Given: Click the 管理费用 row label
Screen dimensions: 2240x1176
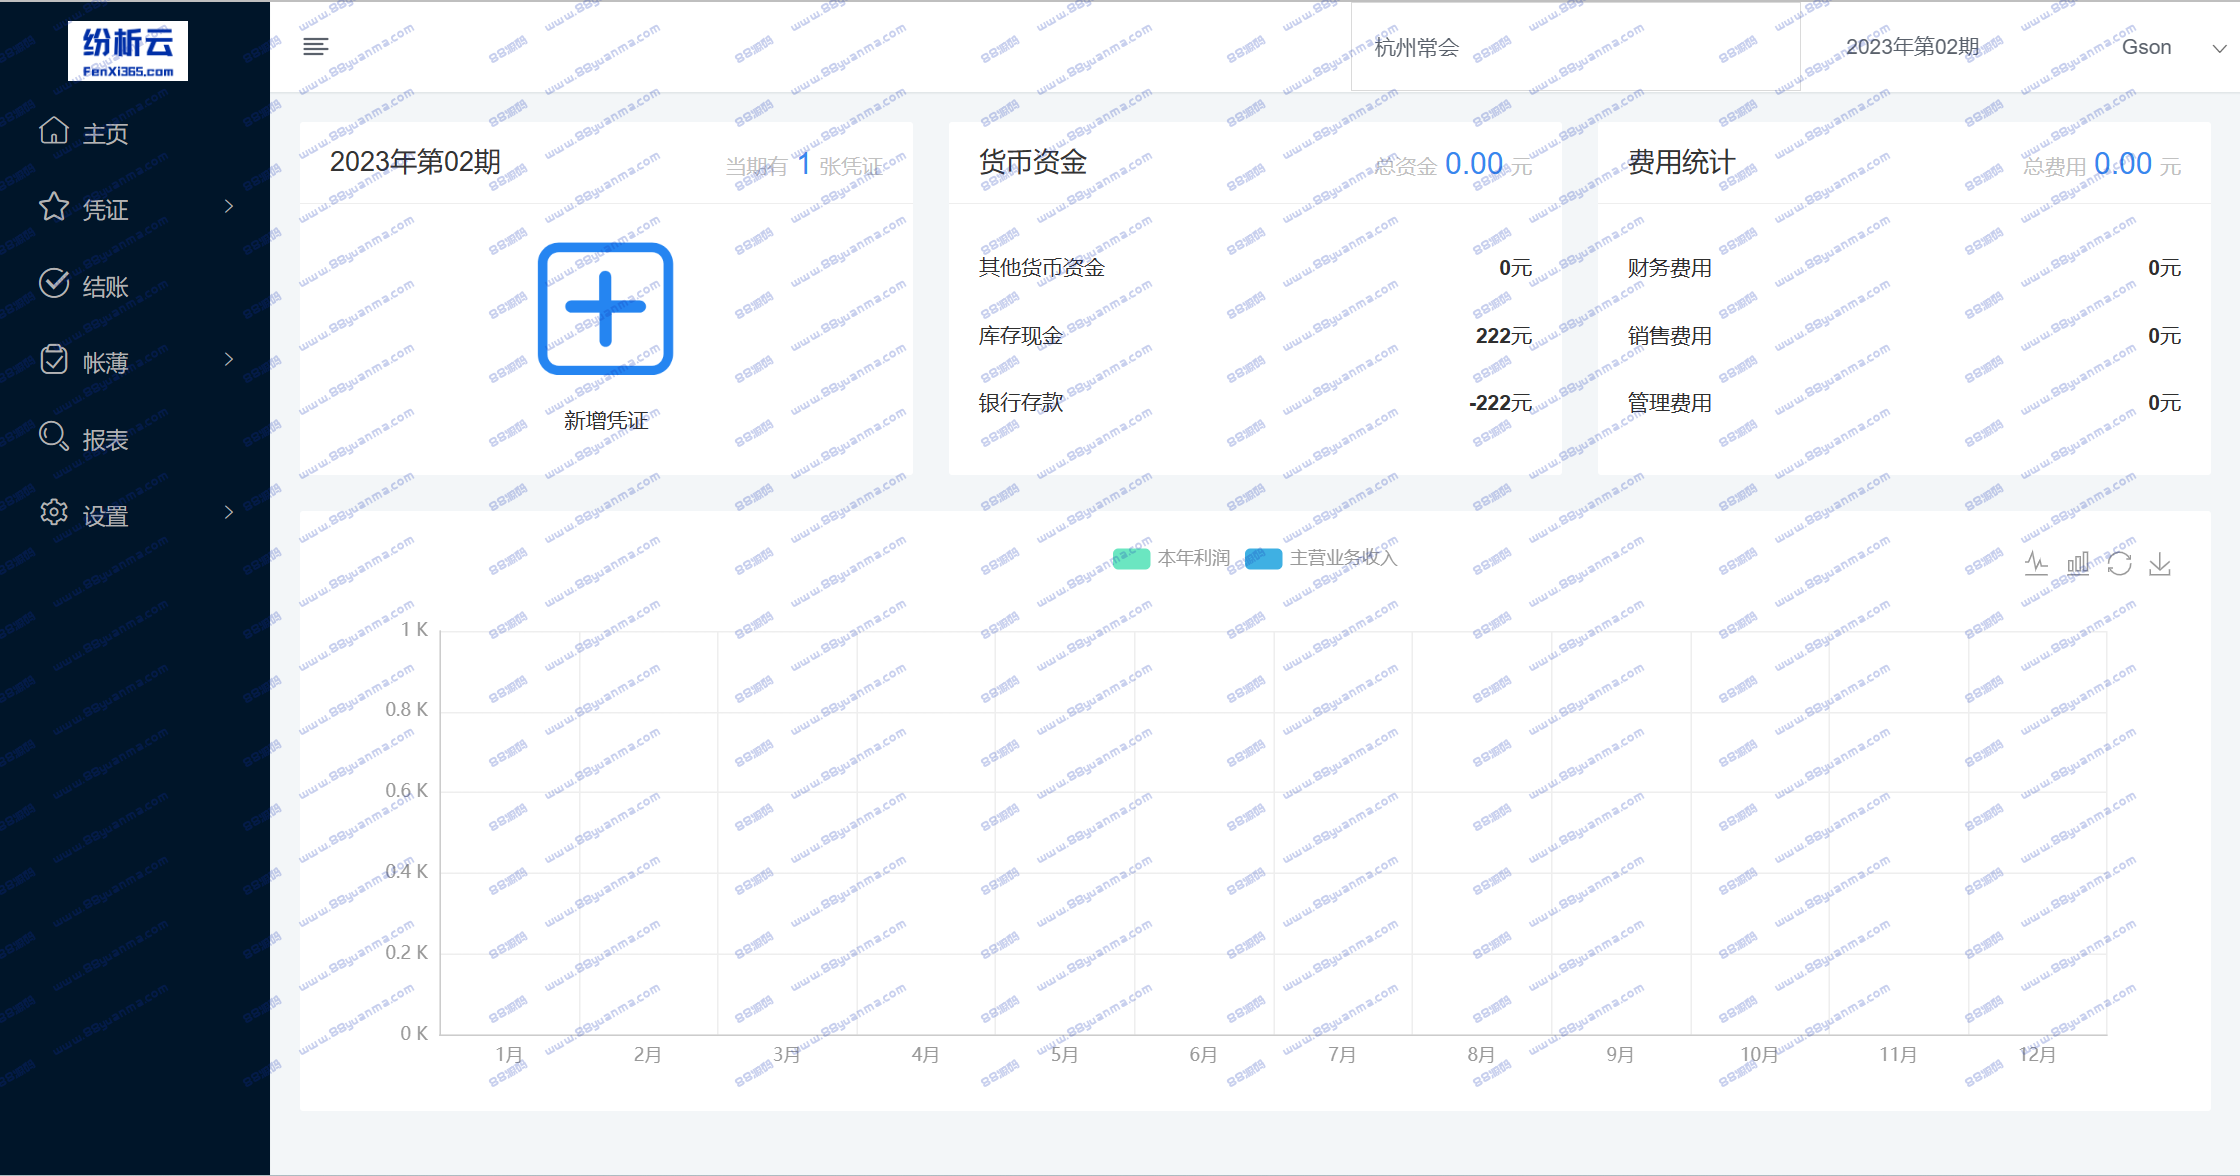Looking at the screenshot, I should 1670,403.
